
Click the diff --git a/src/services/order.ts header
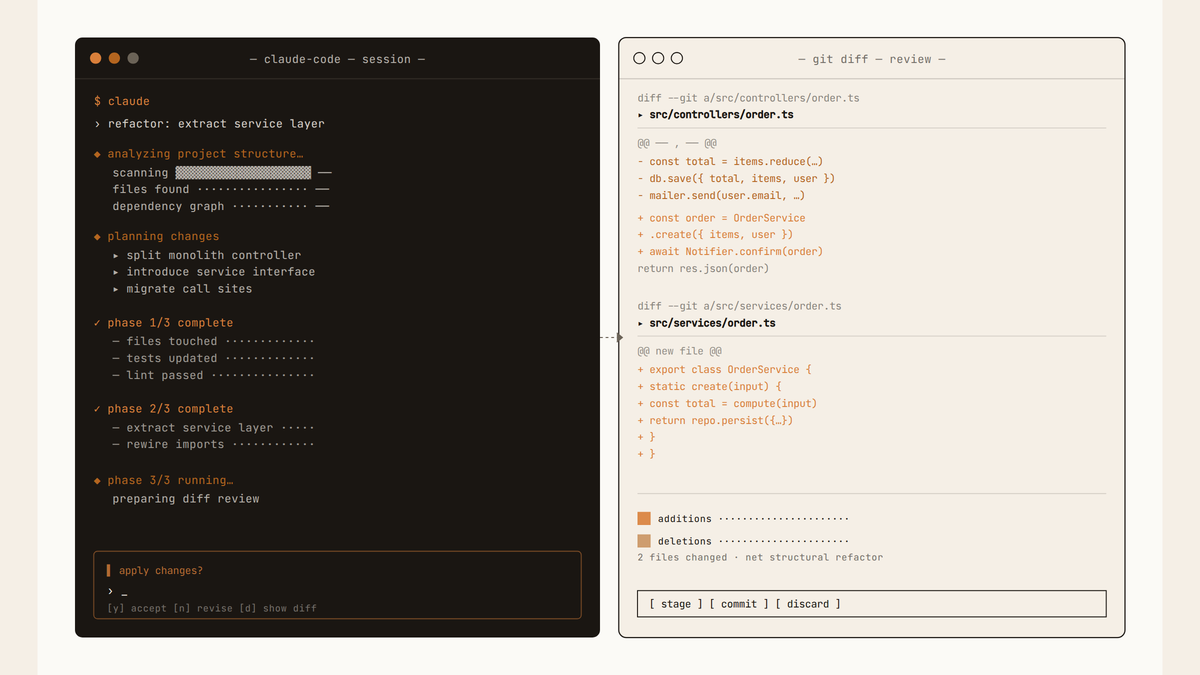[x=739, y=306]
